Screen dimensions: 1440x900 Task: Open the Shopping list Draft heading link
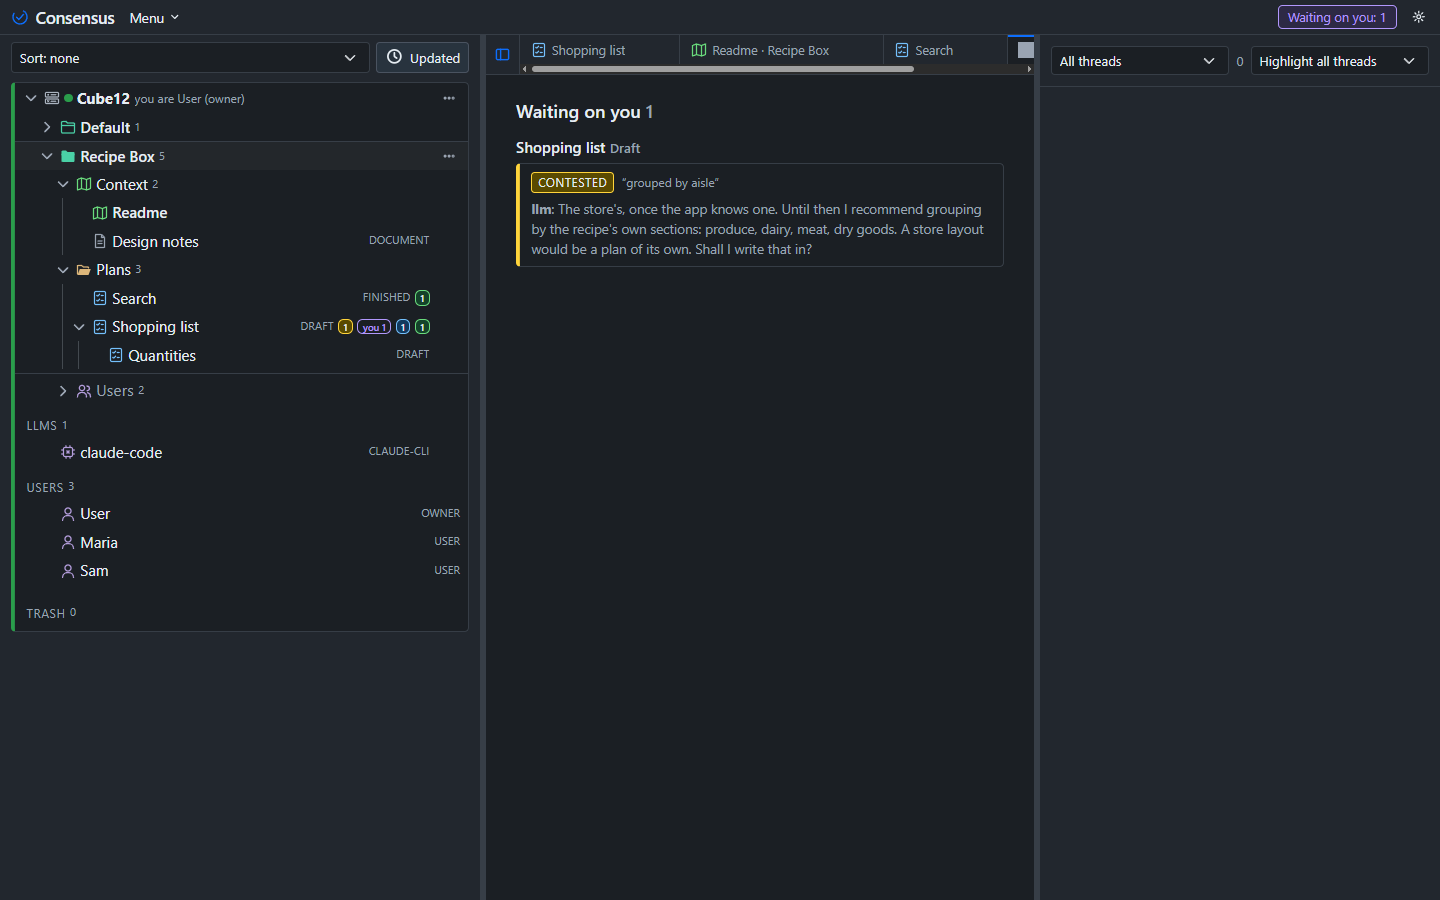(578, 148)
